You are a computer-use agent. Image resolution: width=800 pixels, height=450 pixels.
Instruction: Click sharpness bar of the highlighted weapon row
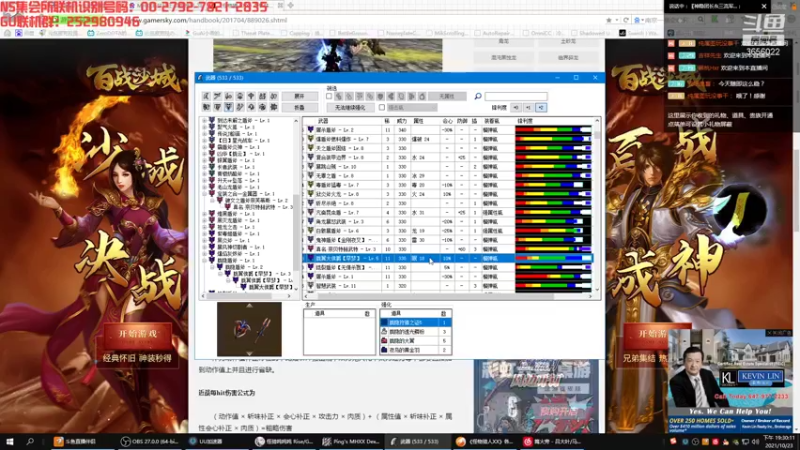coord(553,259)
